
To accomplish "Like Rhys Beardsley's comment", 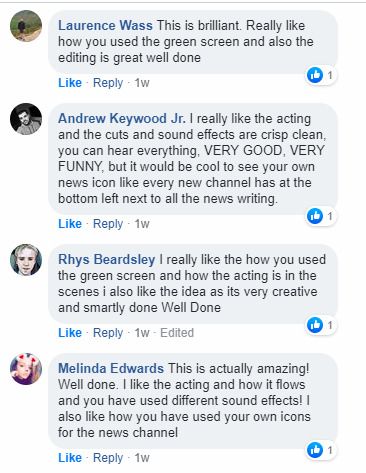I will click(x=70, y=333).
